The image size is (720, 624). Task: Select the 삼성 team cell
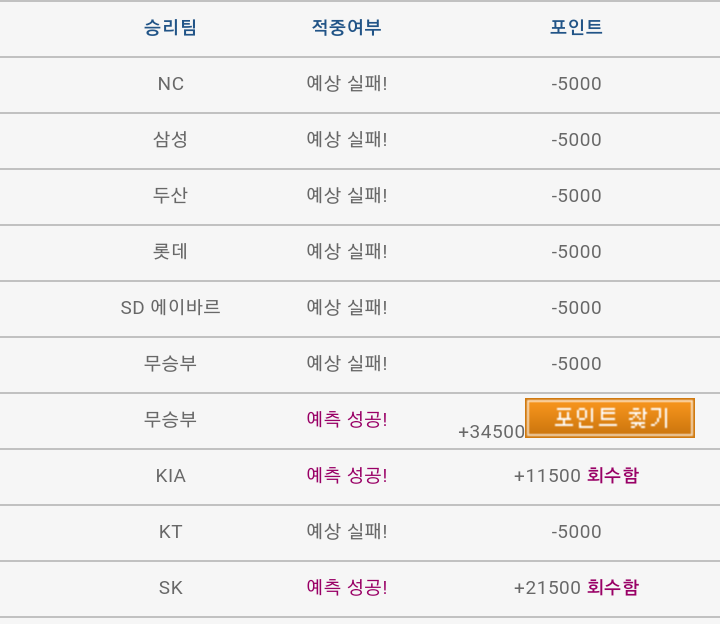click(x=170, y=140)
